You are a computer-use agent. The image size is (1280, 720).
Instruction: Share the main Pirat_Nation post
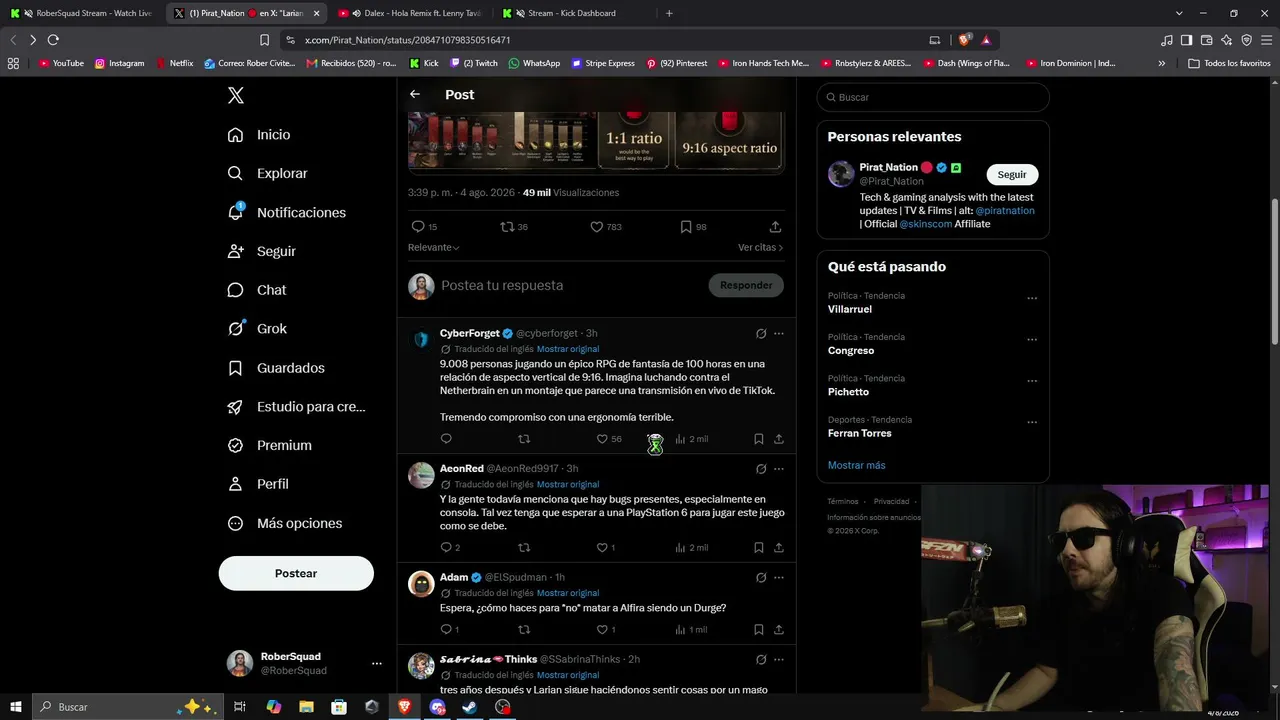[775, 227]
